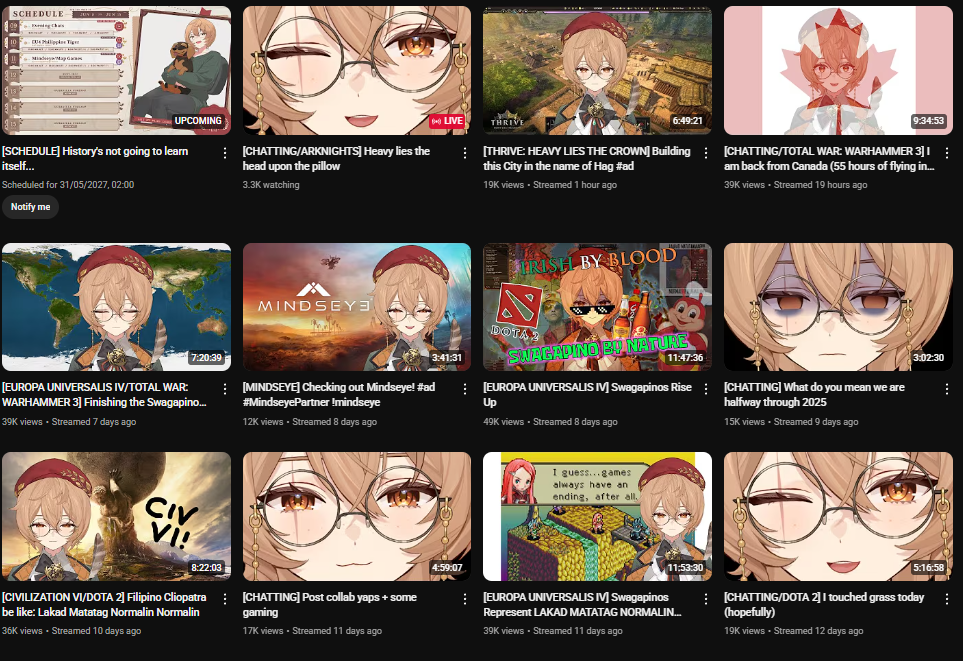The height and width of the screenshot is (661, 963).
Task: Open the three-dot menu for the back-from-Canada stream
Action: click(946, 153)
